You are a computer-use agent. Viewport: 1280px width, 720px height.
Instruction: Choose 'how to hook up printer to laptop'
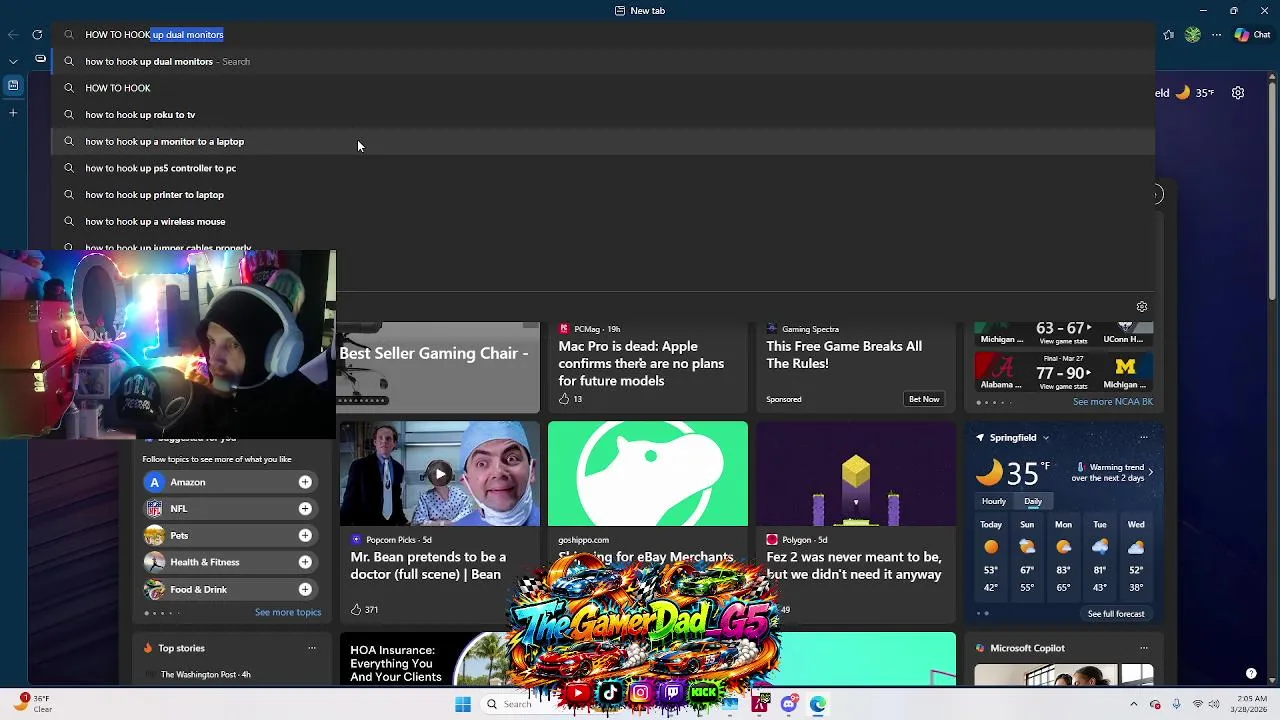(x=603, y=195)
